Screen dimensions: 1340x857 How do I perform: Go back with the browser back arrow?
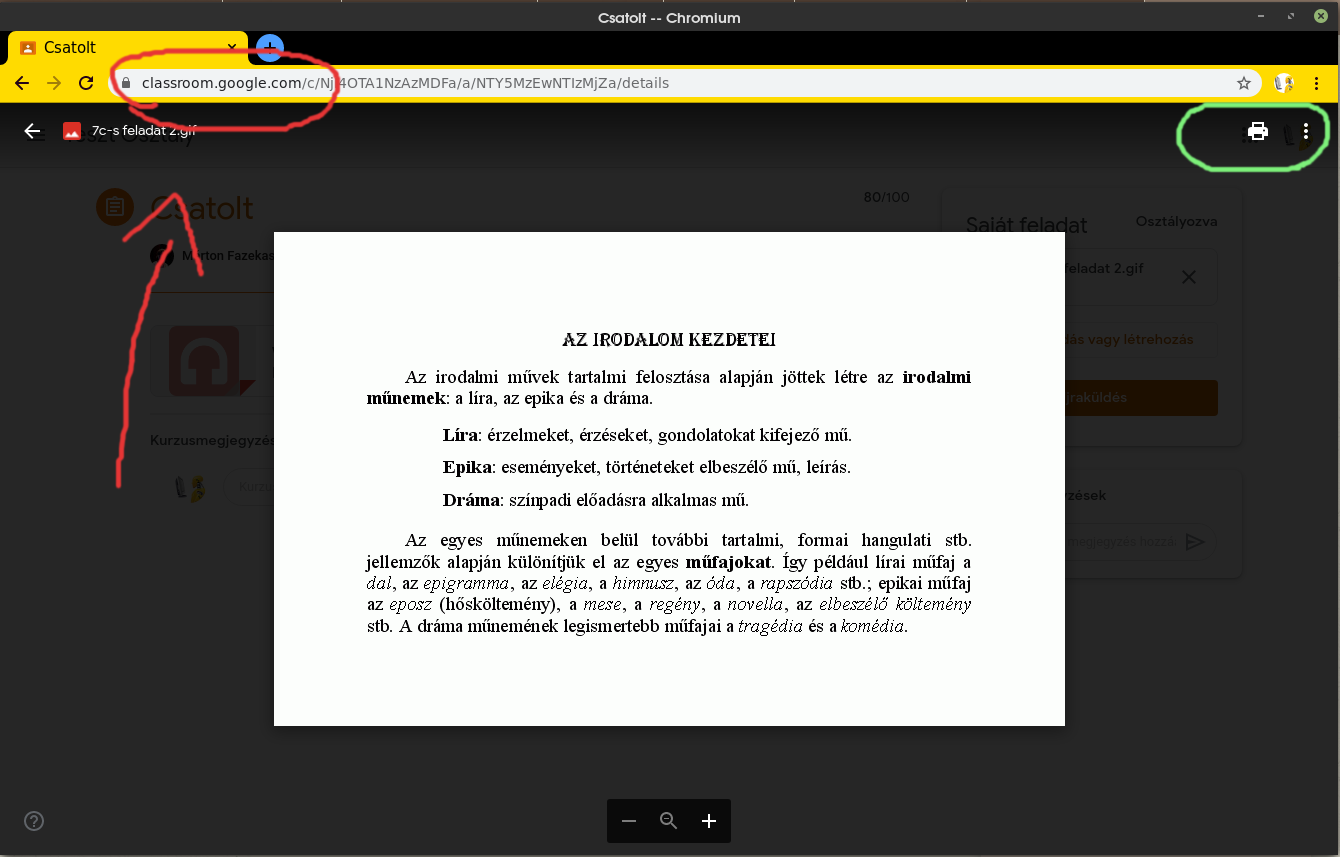click(x=22, y=84)
